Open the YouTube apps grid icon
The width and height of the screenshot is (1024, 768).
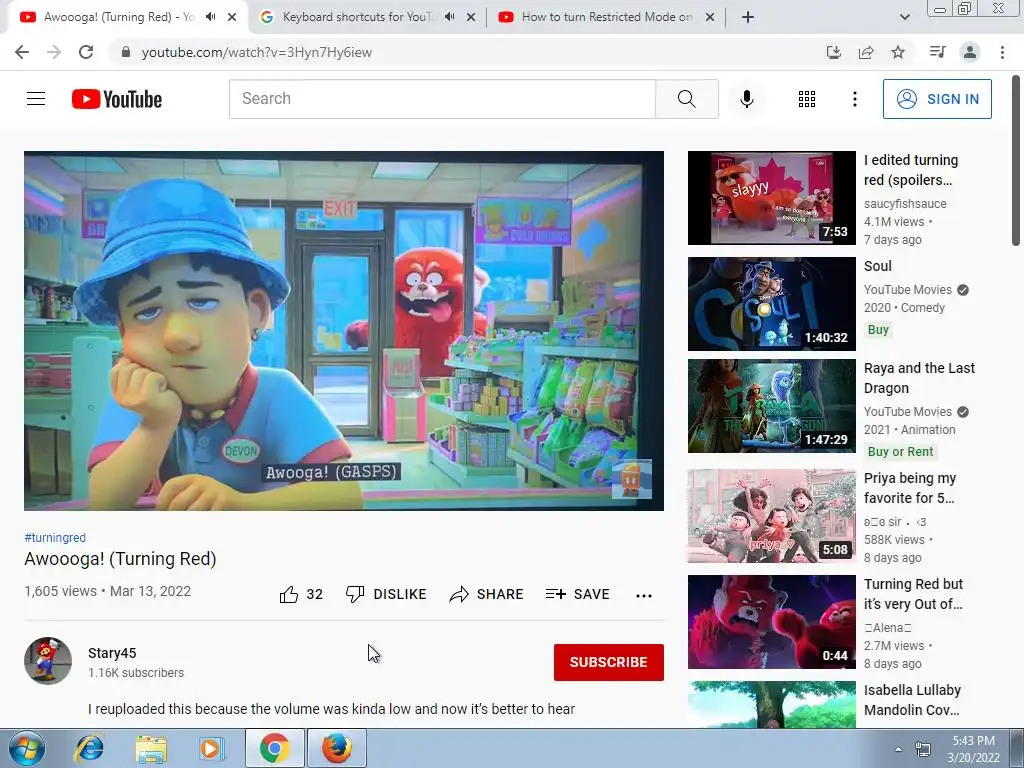(807, 99)
